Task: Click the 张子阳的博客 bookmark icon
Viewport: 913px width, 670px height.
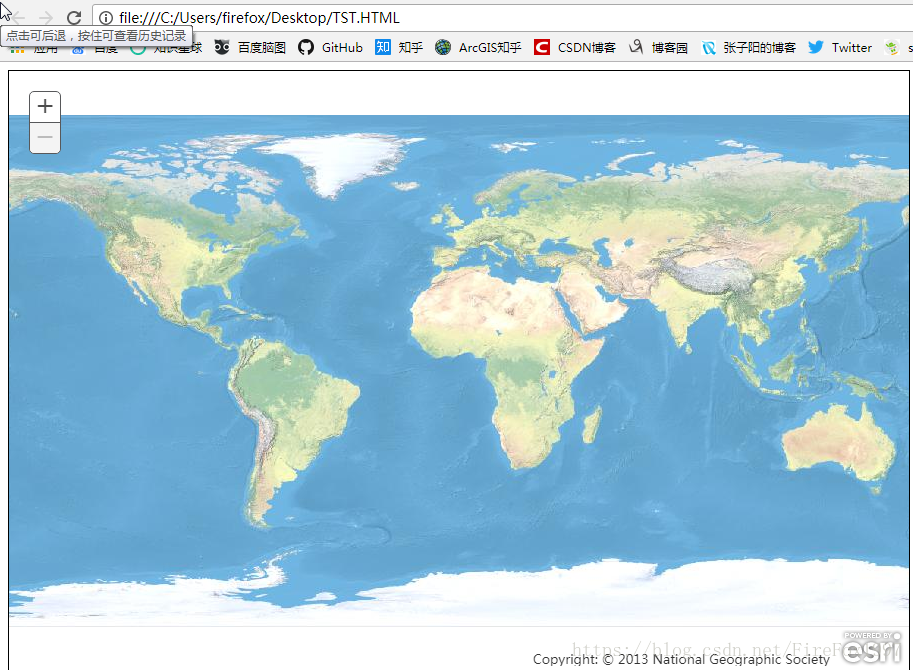Action: 709,48
